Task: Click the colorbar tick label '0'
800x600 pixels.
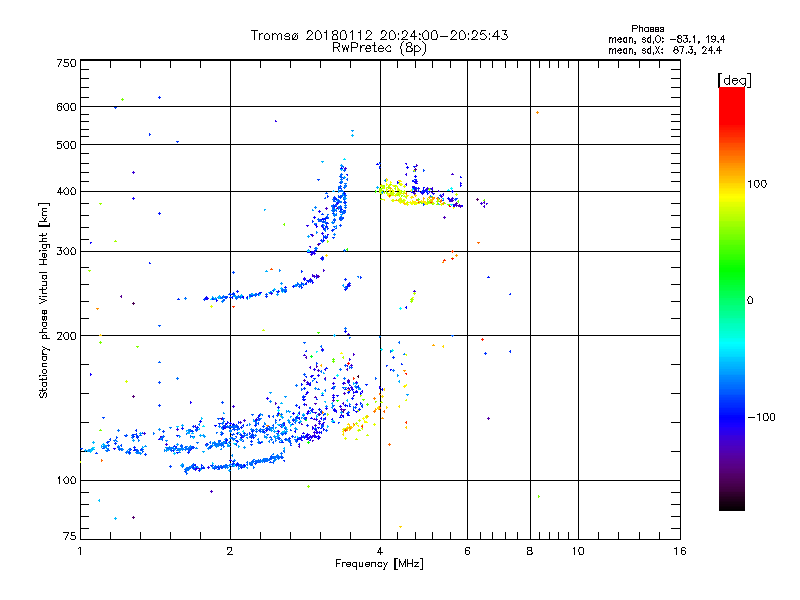Action: click(x=750, y=301)
